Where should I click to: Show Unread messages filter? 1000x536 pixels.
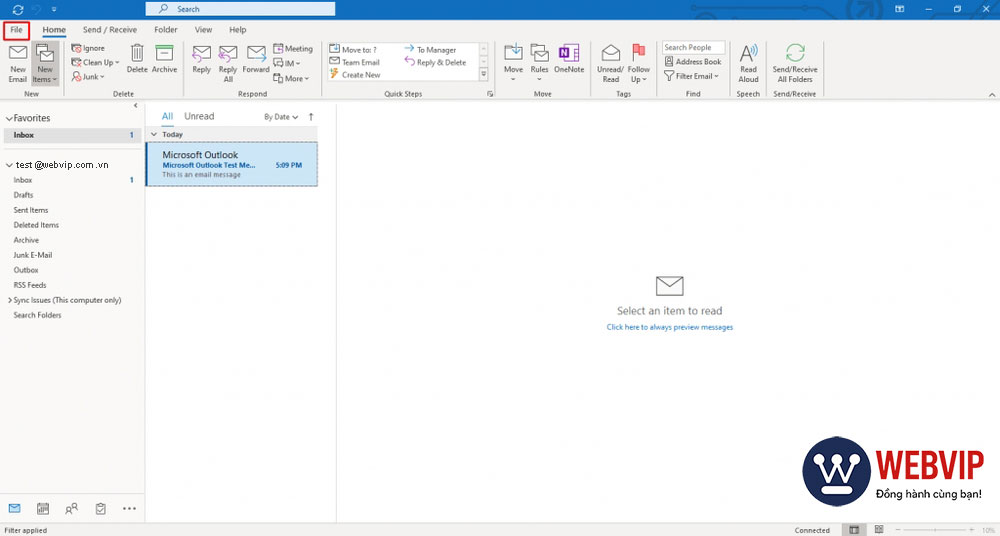[x=199, y=116]
